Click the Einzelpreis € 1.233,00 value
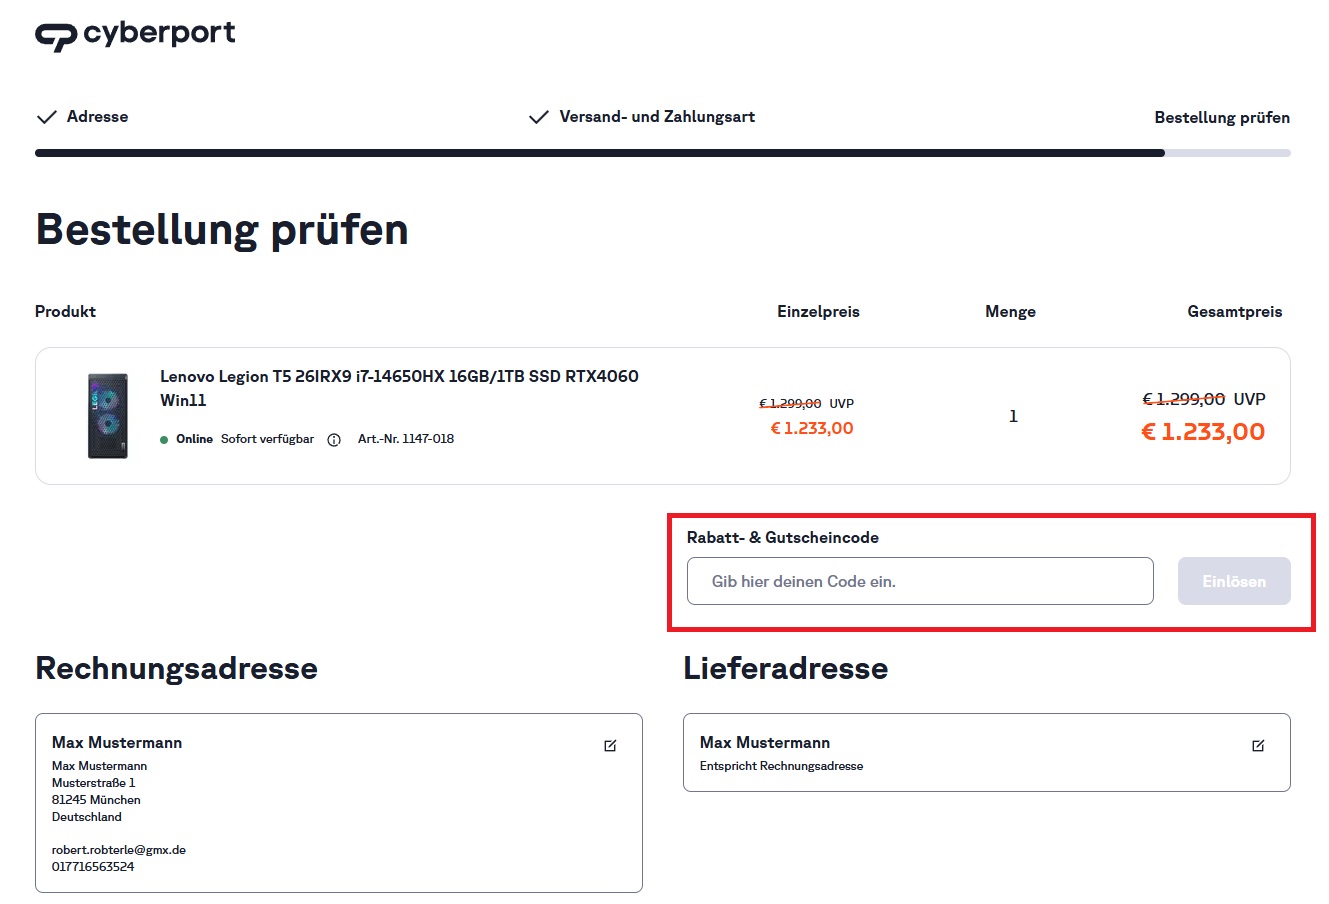 (812, 428)
